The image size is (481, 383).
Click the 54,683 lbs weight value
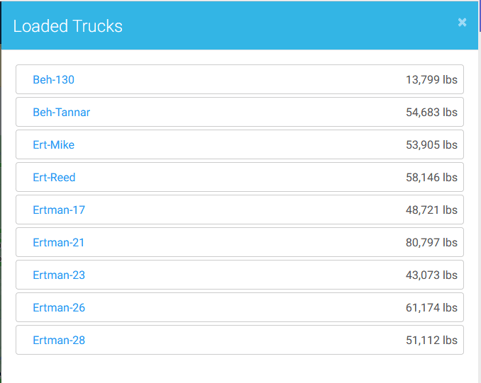click(x=431, y=112)
